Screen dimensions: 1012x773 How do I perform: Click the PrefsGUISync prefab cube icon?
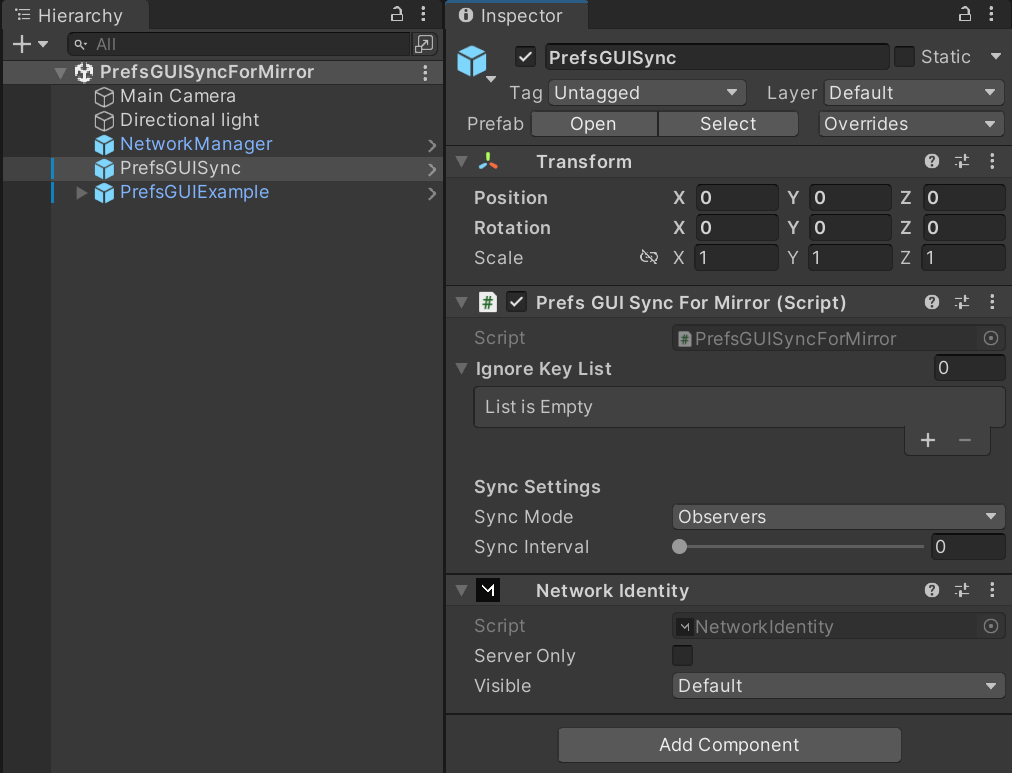(104, 169)
